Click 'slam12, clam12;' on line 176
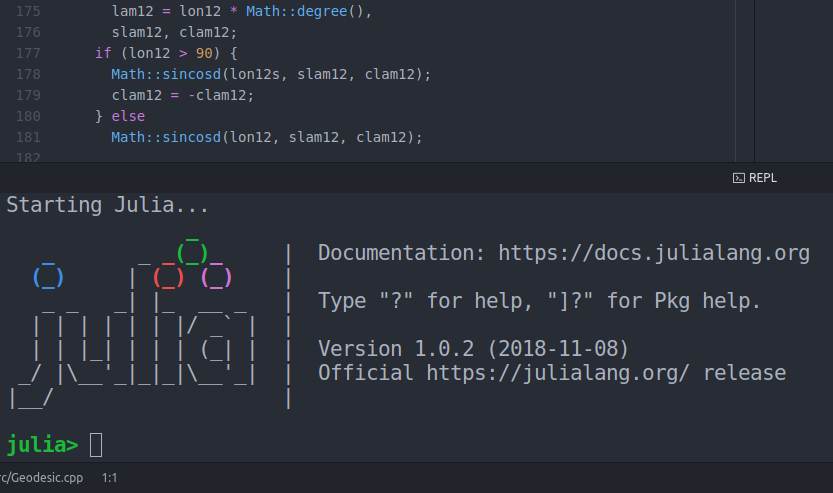Image resolution: width=833 pixels, height=493 pixels. [174, 32]
